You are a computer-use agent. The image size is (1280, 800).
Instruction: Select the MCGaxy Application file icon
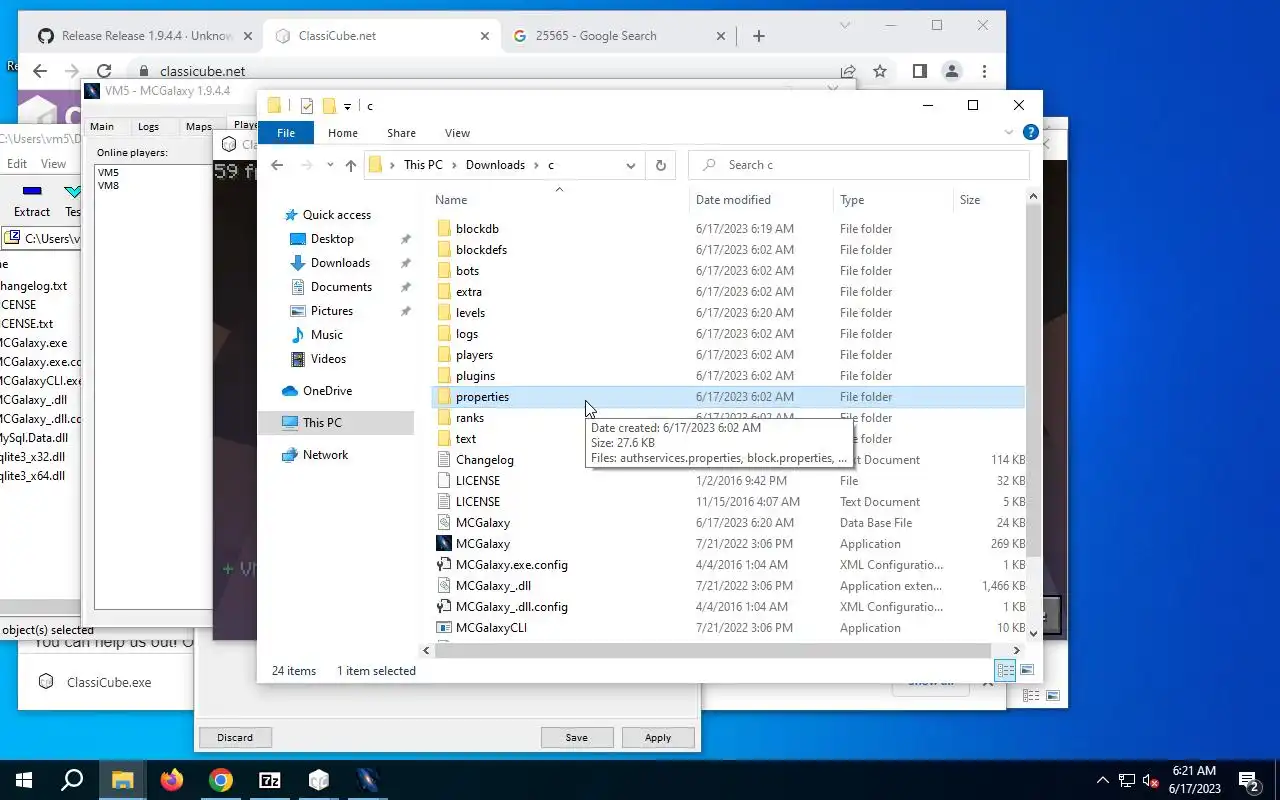(x=445, y=544)
